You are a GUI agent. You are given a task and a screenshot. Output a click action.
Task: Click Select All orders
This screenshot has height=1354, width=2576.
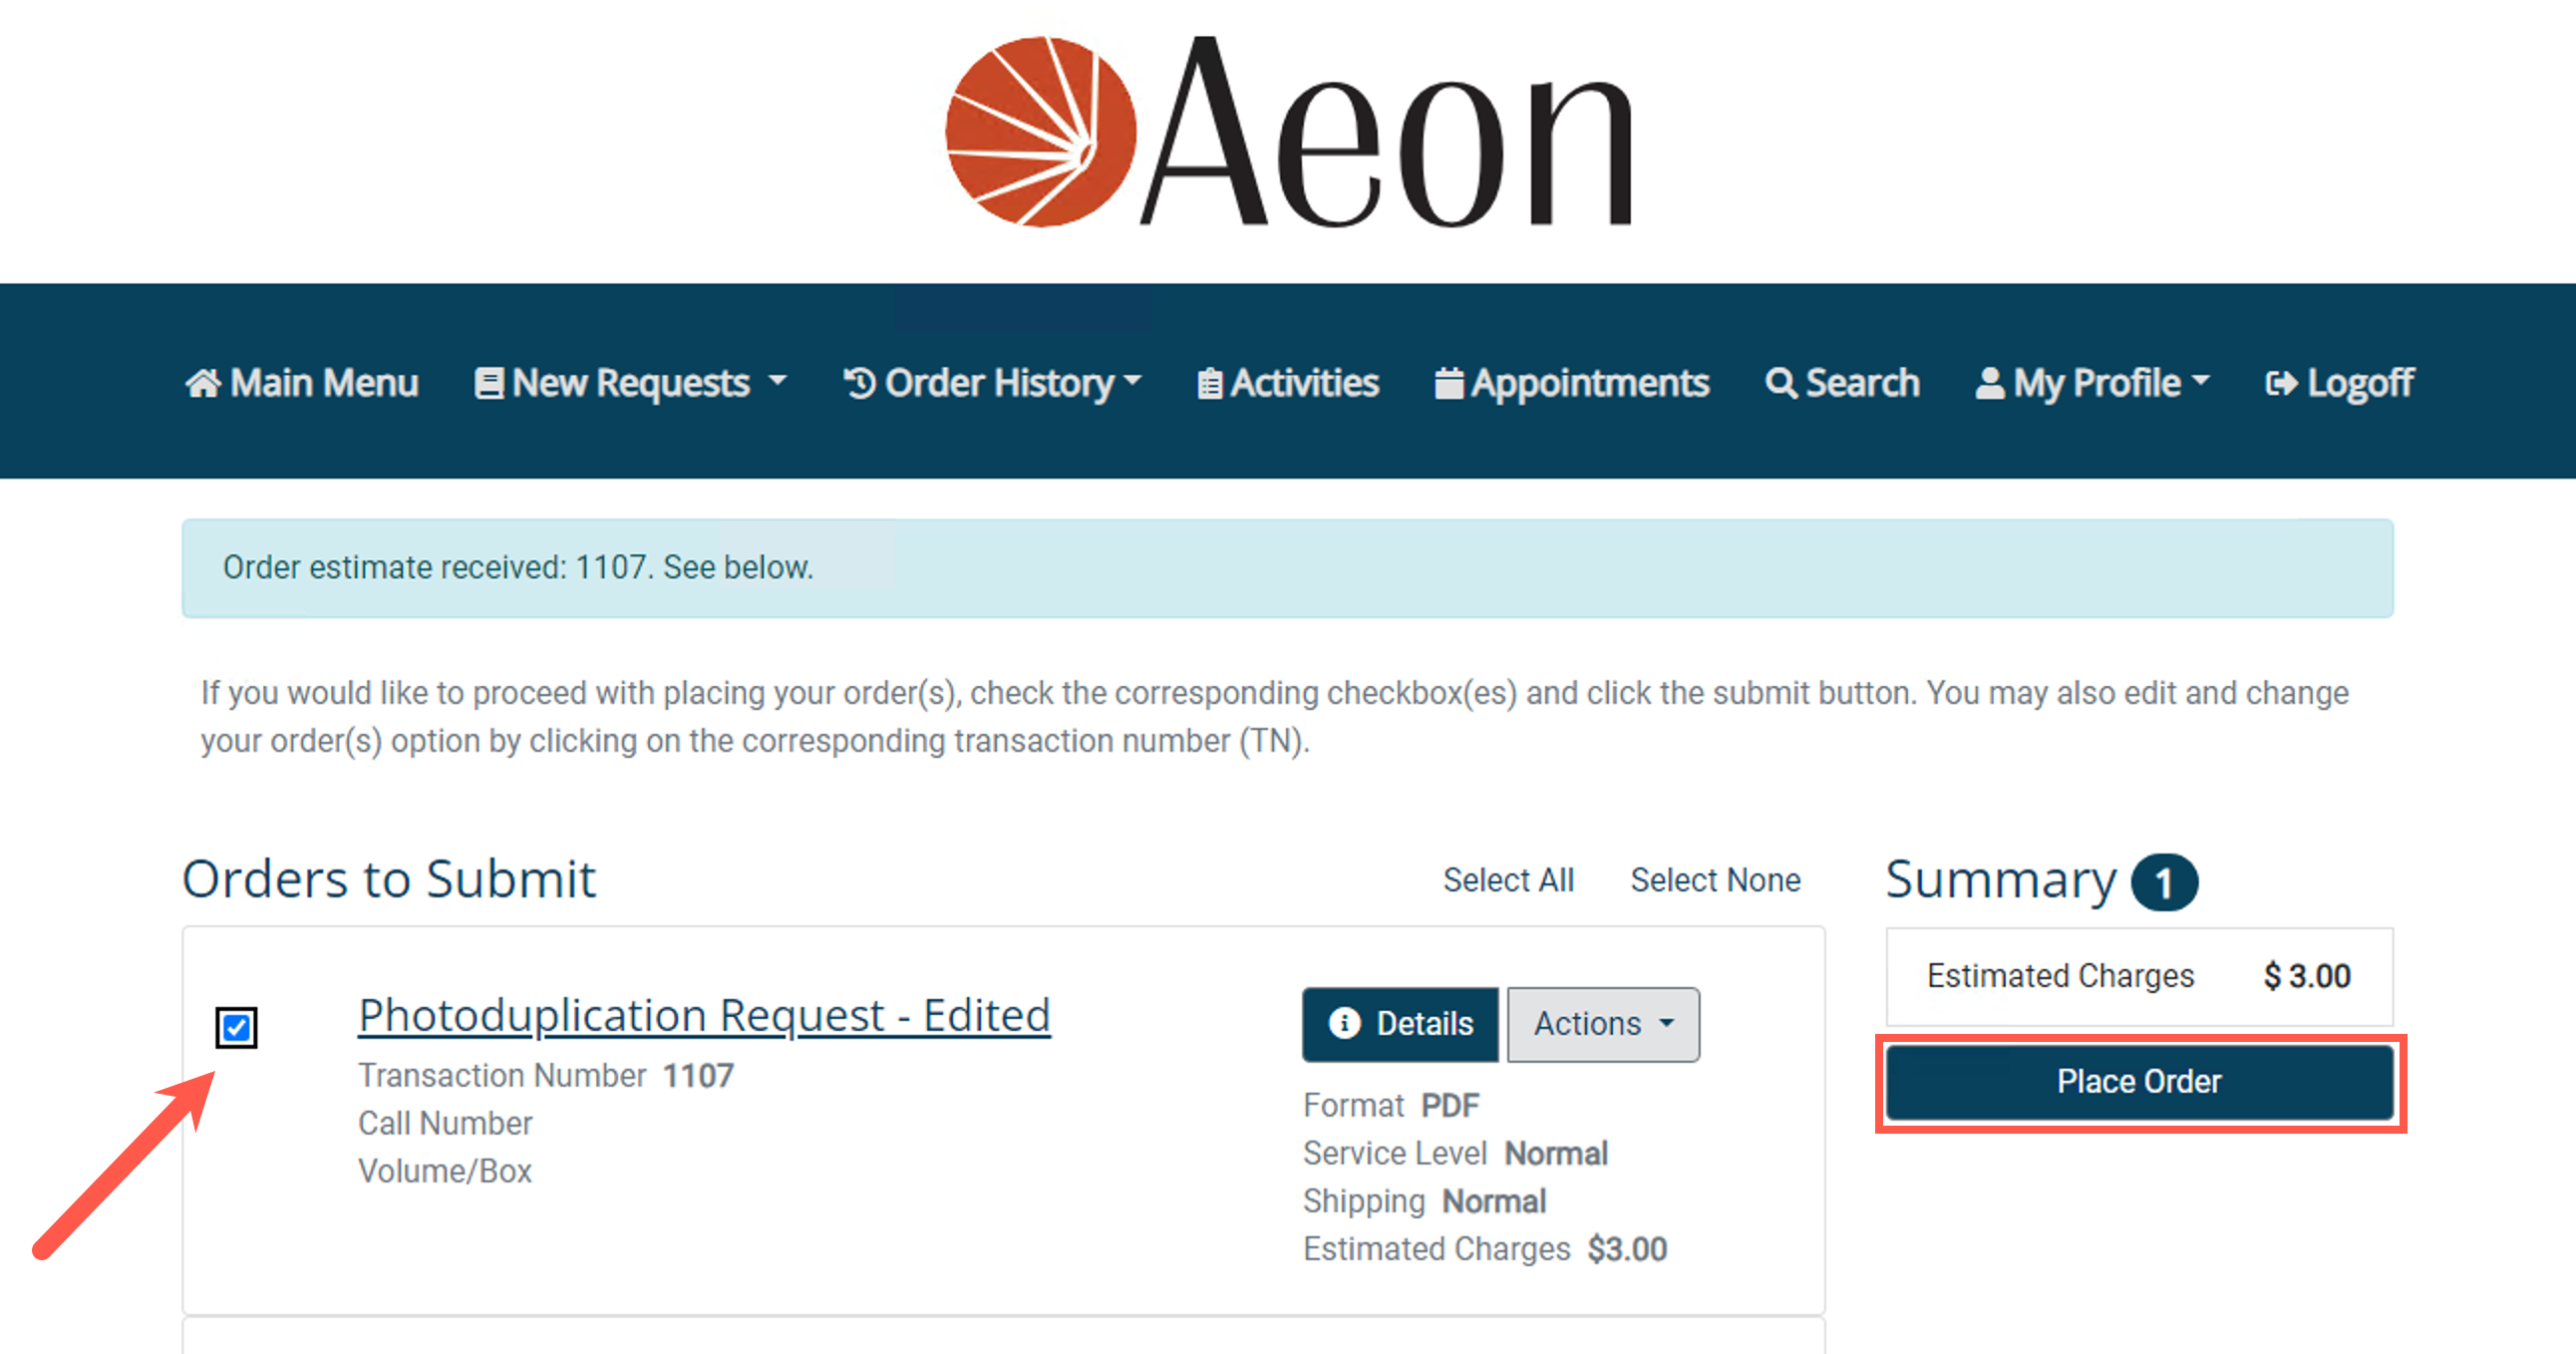click(1507, 880)
